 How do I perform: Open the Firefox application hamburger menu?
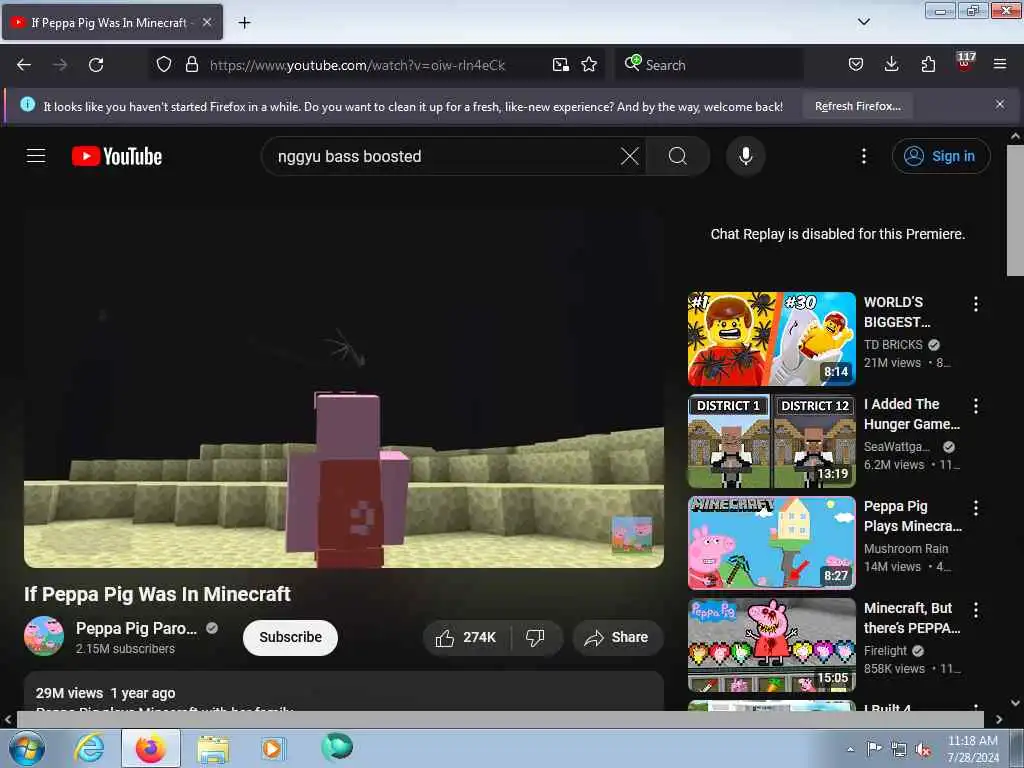coord(1000,65)
